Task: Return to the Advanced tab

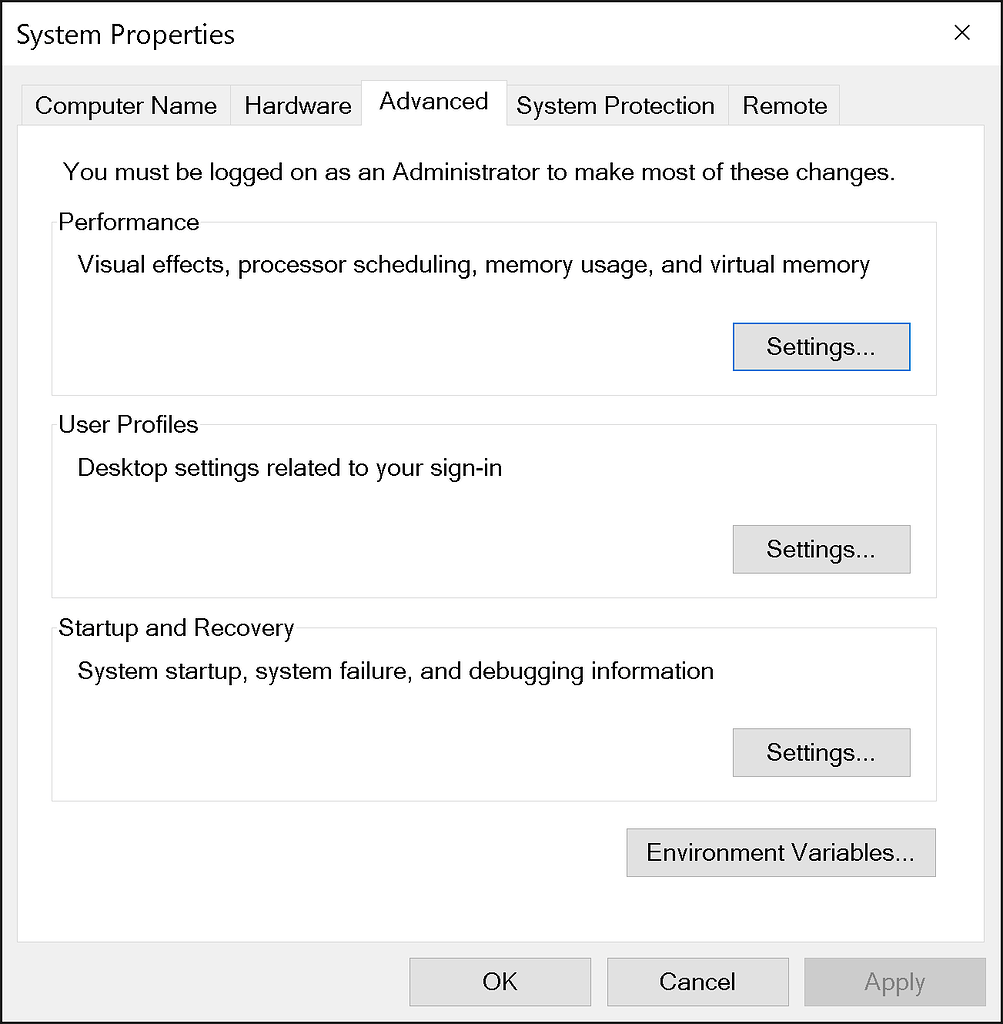Action: click(433, 101)
